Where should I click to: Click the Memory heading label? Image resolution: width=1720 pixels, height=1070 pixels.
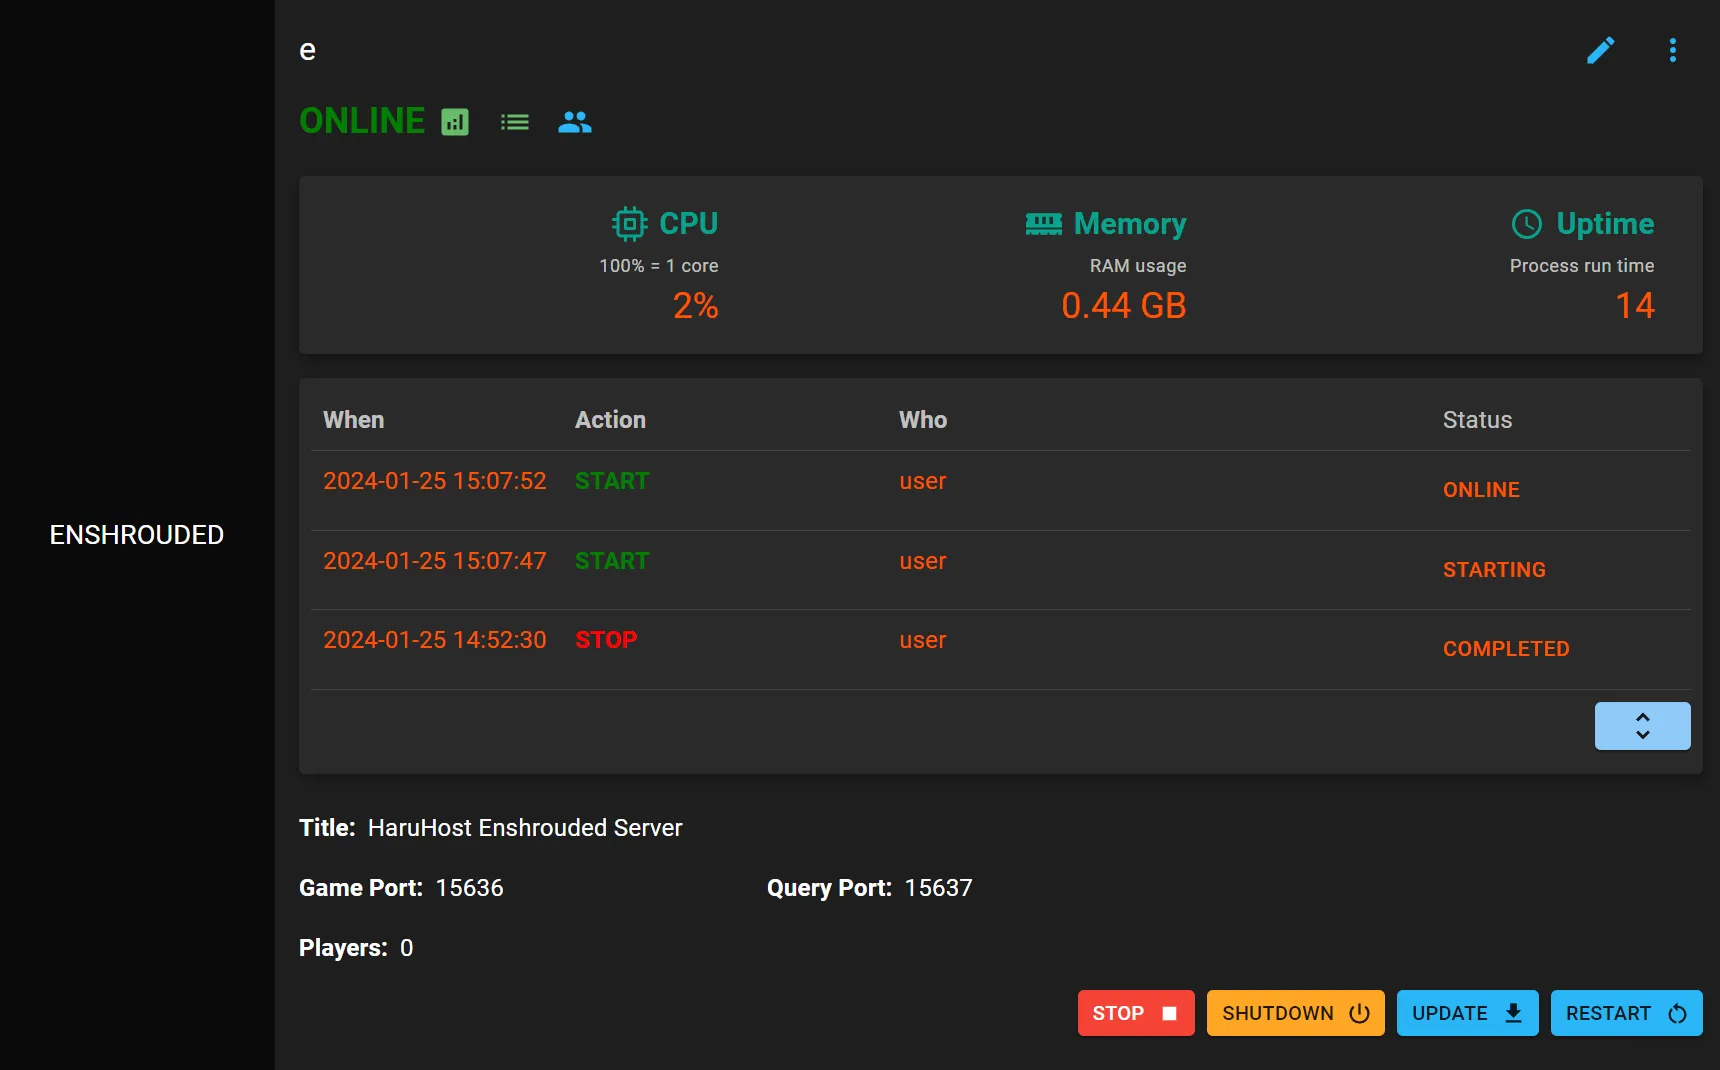[1130, 224]
